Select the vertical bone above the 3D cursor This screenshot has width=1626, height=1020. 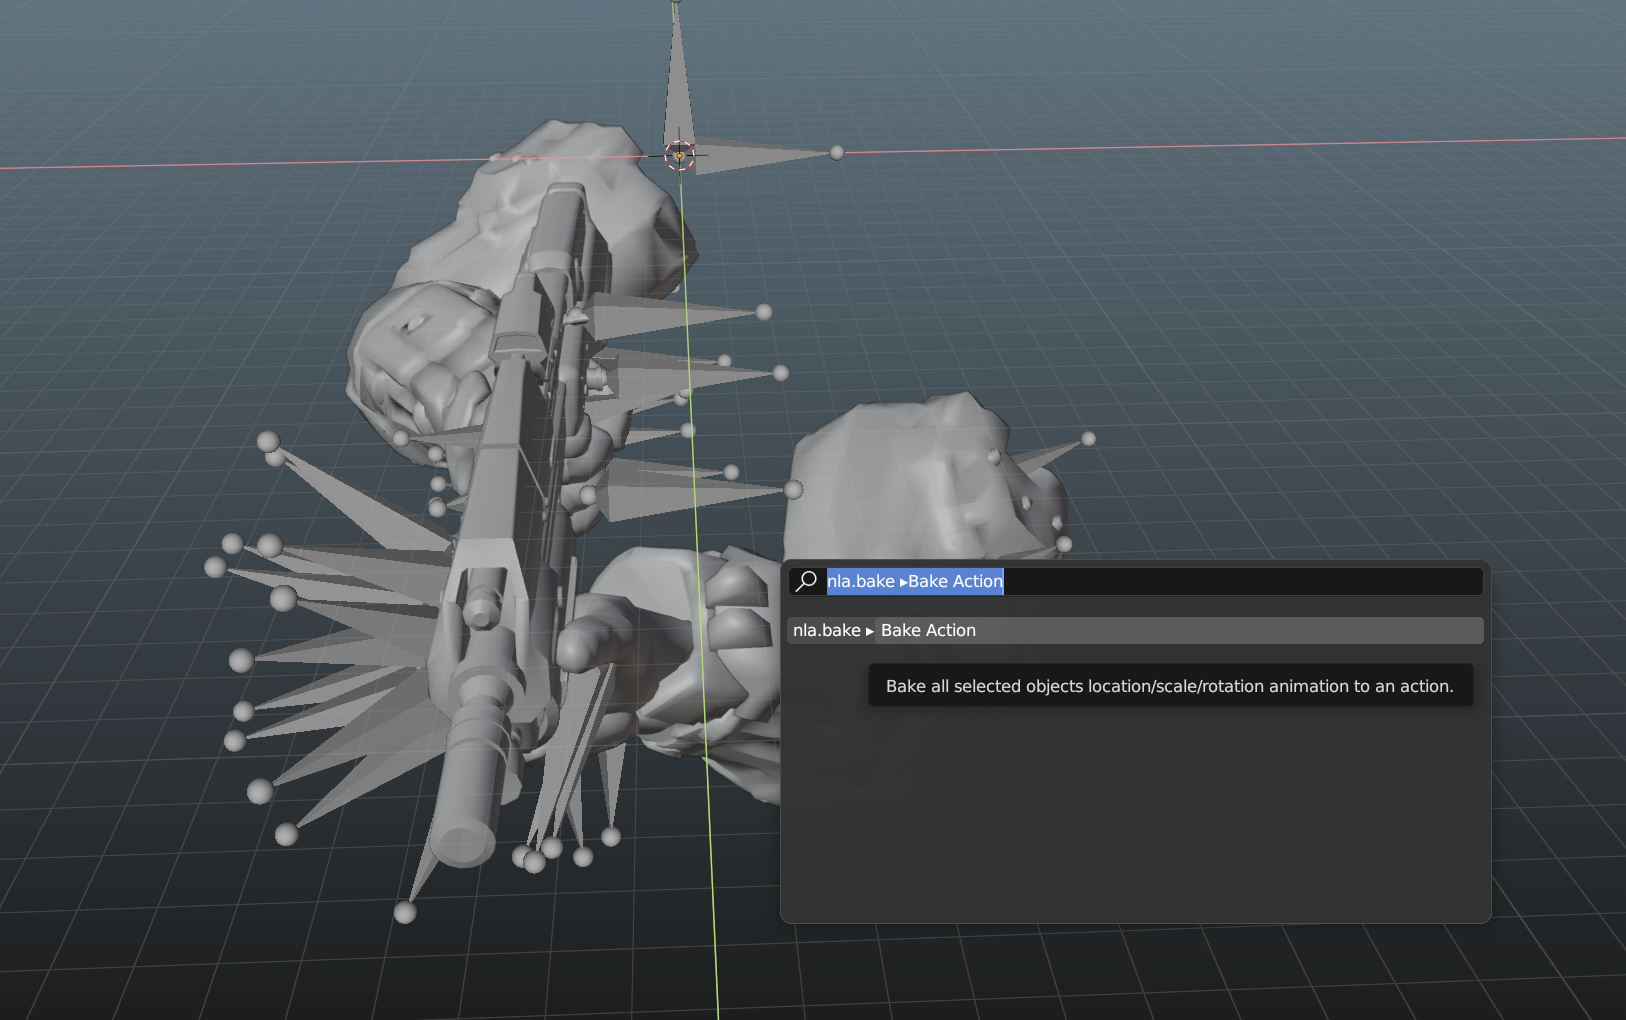[x=678, y=80]
